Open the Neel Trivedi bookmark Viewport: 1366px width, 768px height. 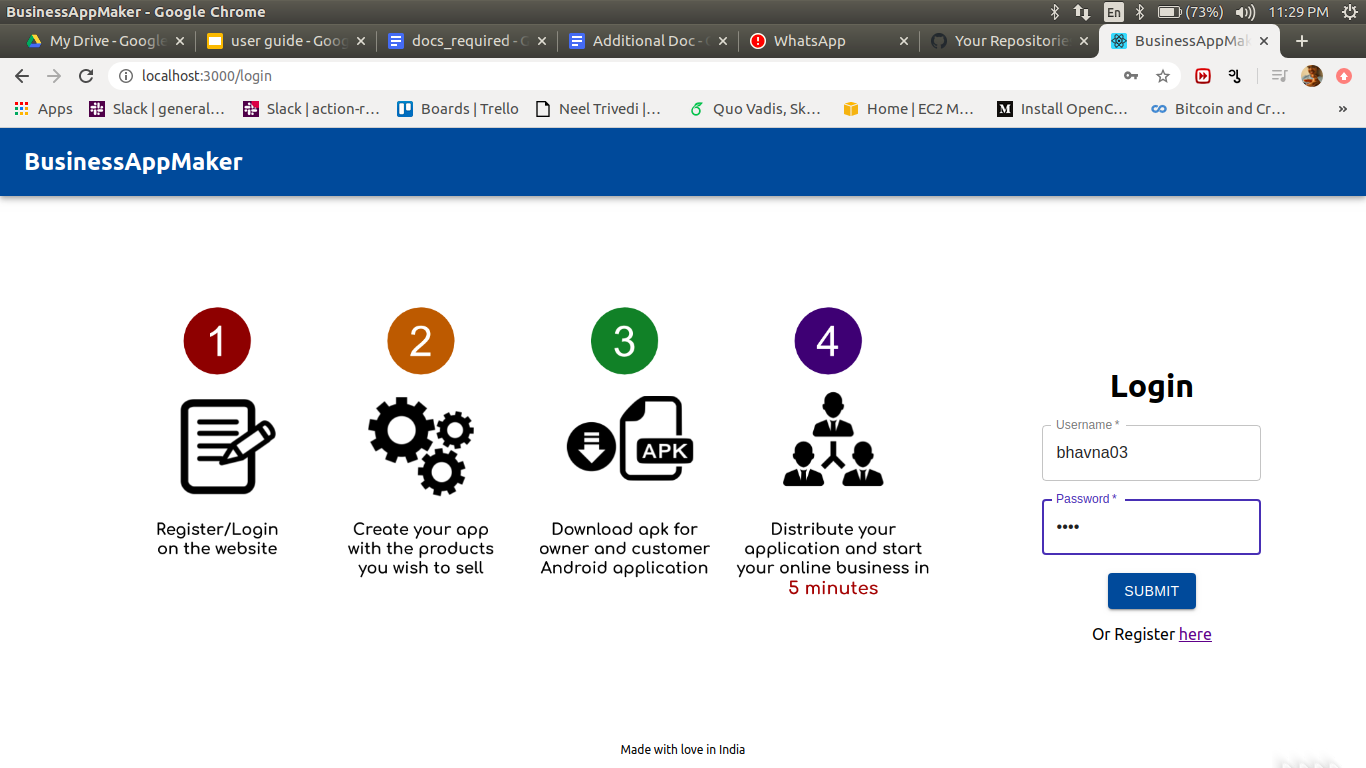pyautogui.click(x=600, y=109)
